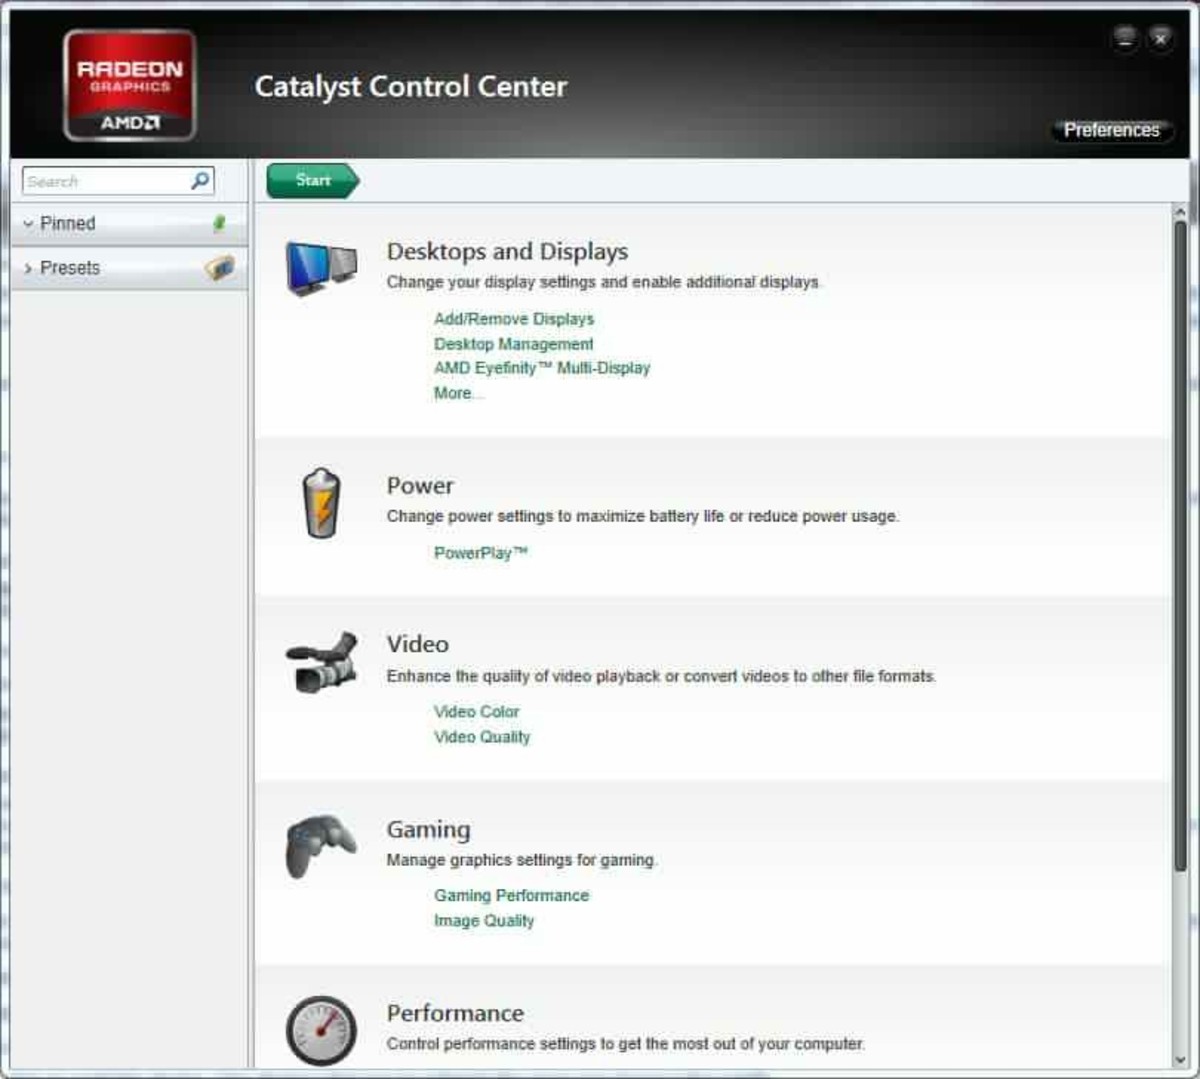Click More under Desktops and Displays
The width and height of the screenshot is (1200, 1079).
(x=457, y=393)
